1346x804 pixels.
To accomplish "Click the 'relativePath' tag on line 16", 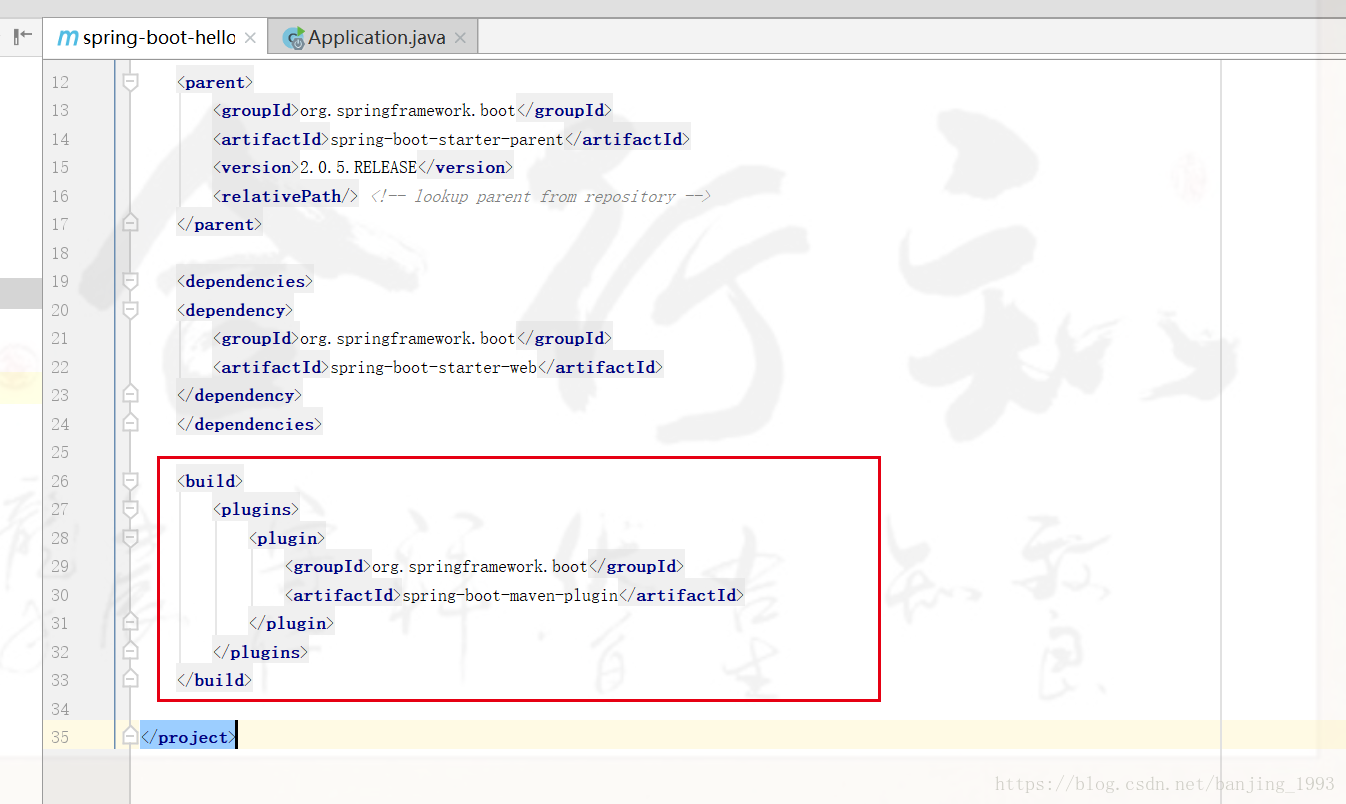I will (x=285, y=196).
